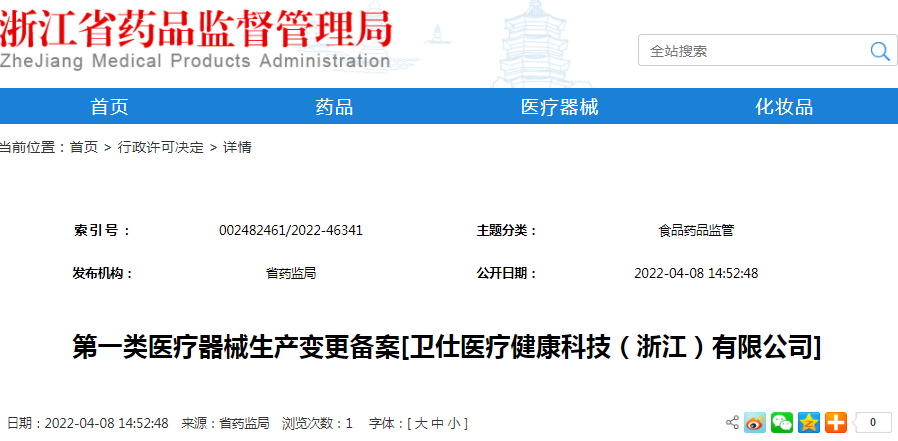898x441 pixels.
Task: Open the 首页 navigation tab
Action: 109,107
